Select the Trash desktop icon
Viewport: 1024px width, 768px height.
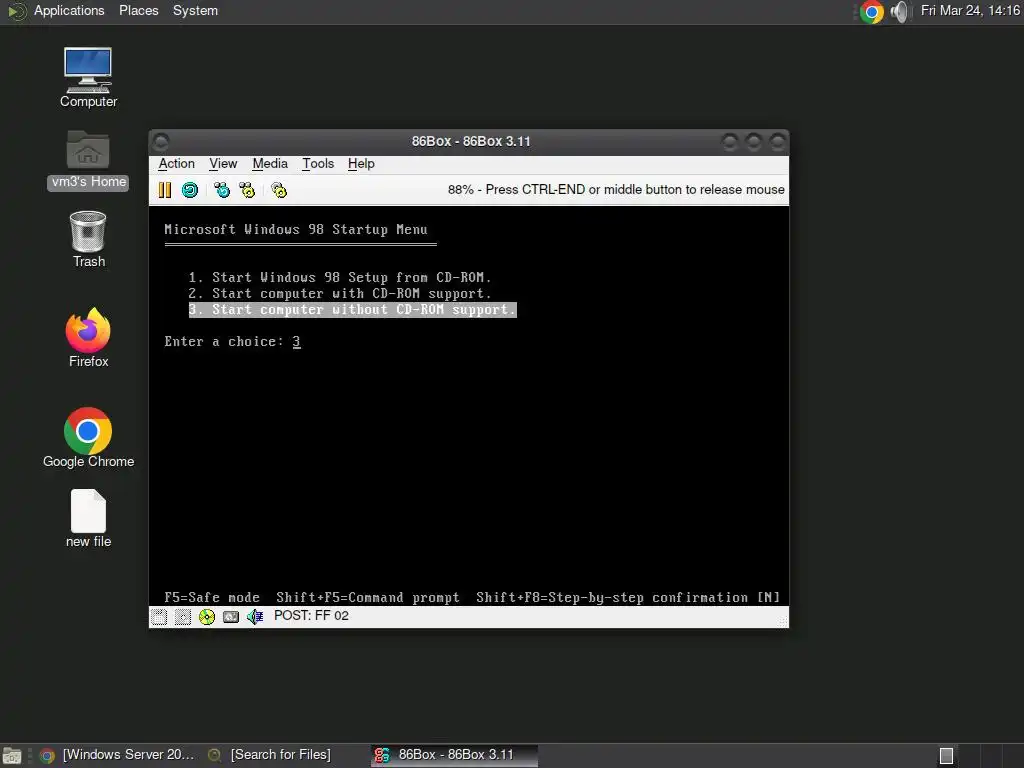(88, 239)
